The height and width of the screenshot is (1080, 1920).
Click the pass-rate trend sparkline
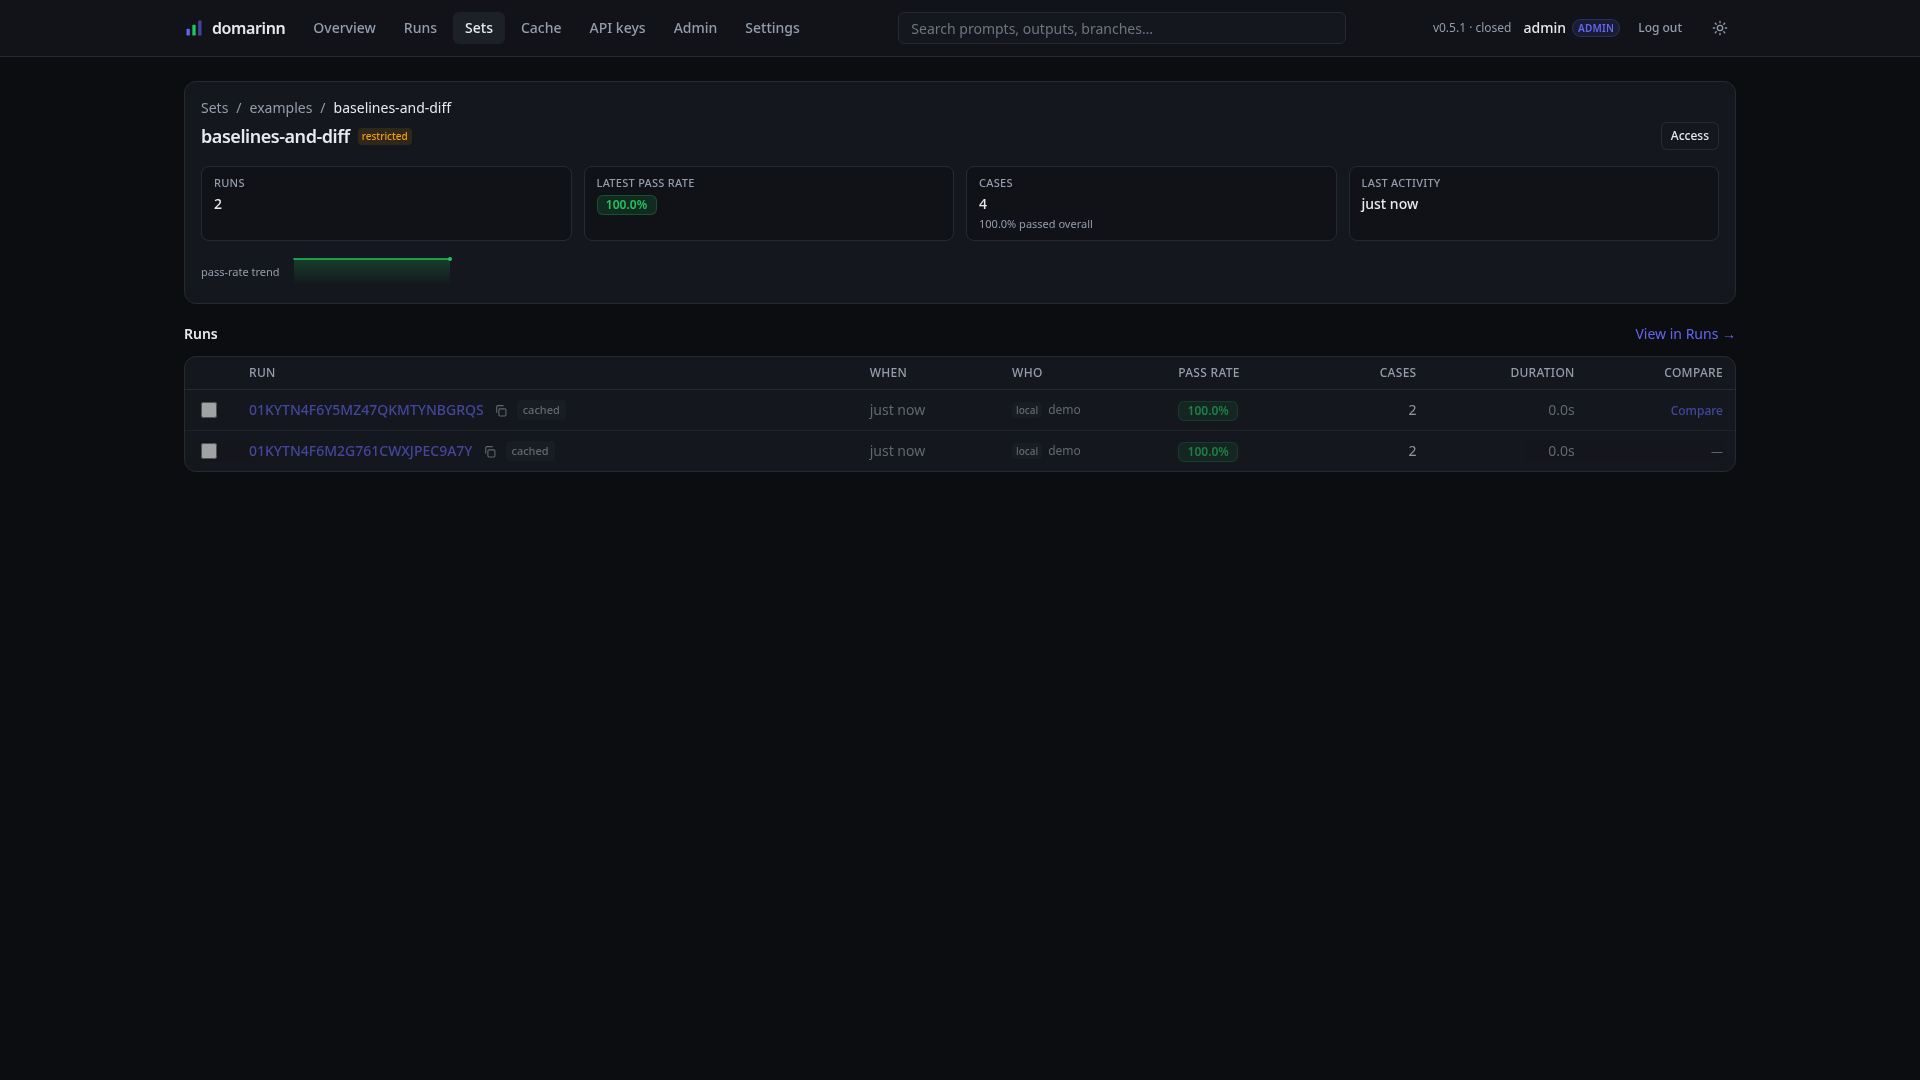coord(372,270)
